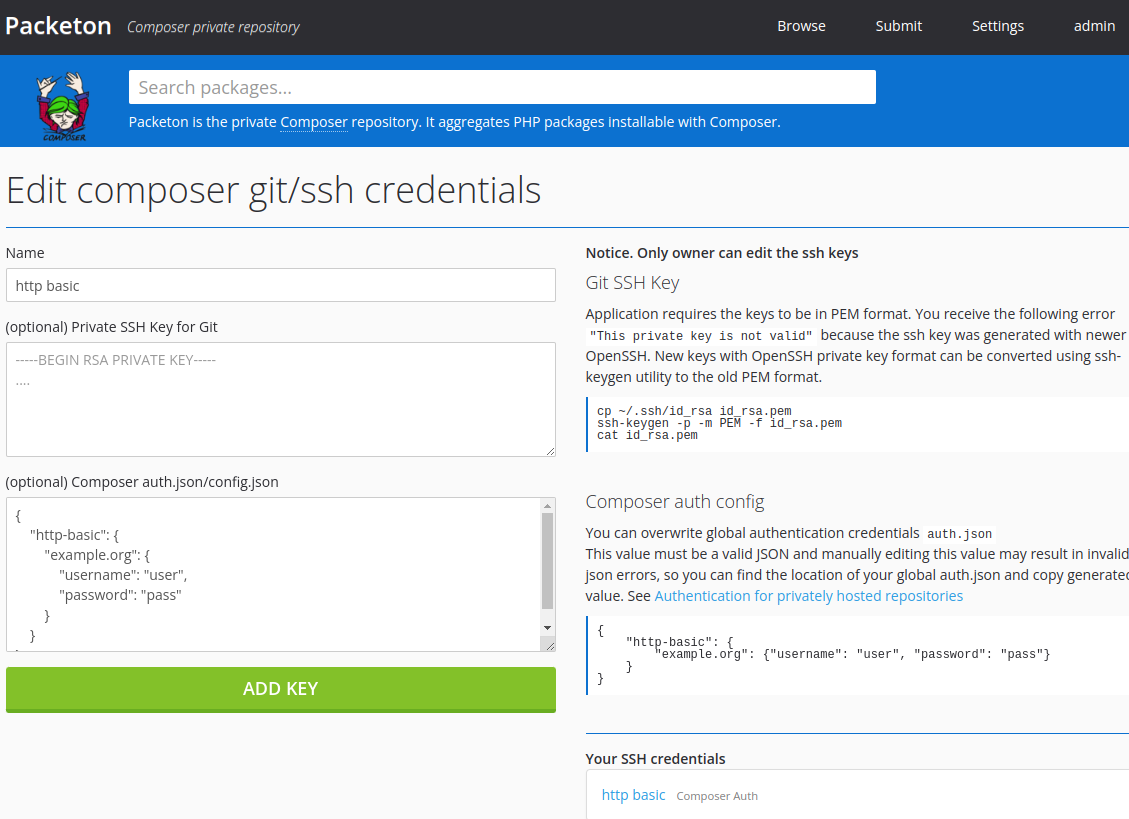Focus the Search packages field

[x=502, y=87]
